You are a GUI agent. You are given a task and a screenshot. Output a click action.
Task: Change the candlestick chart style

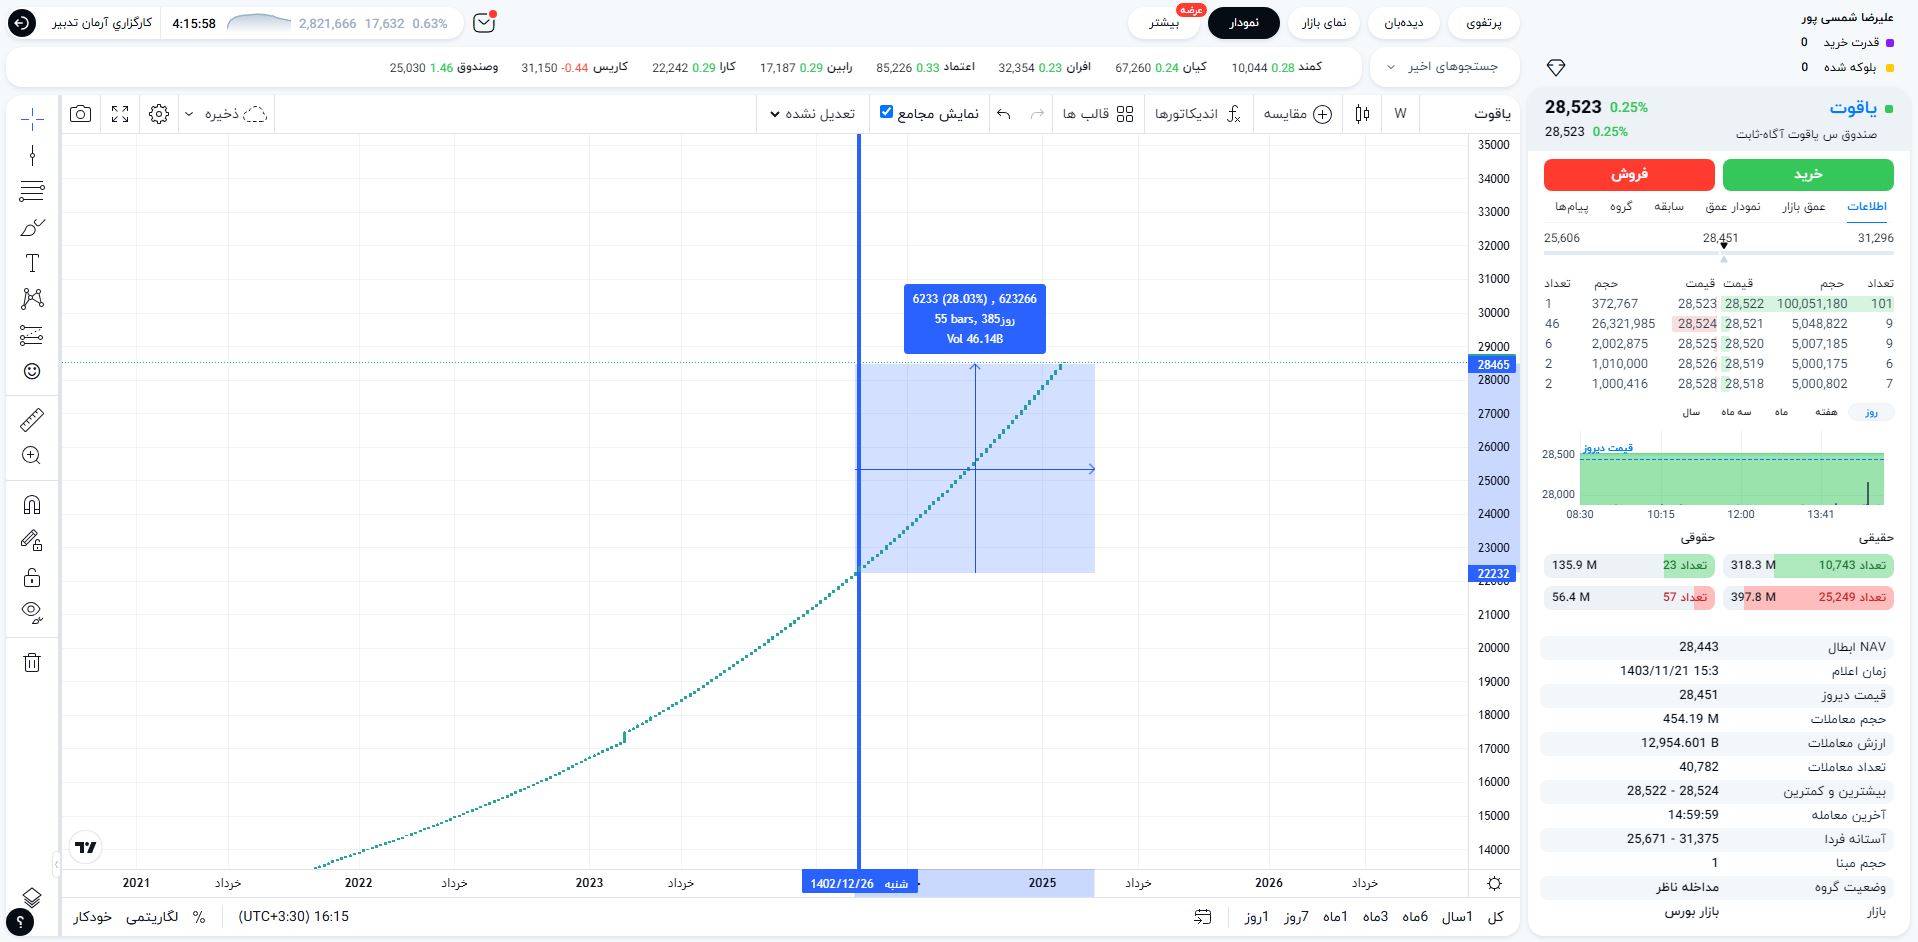1362,114
